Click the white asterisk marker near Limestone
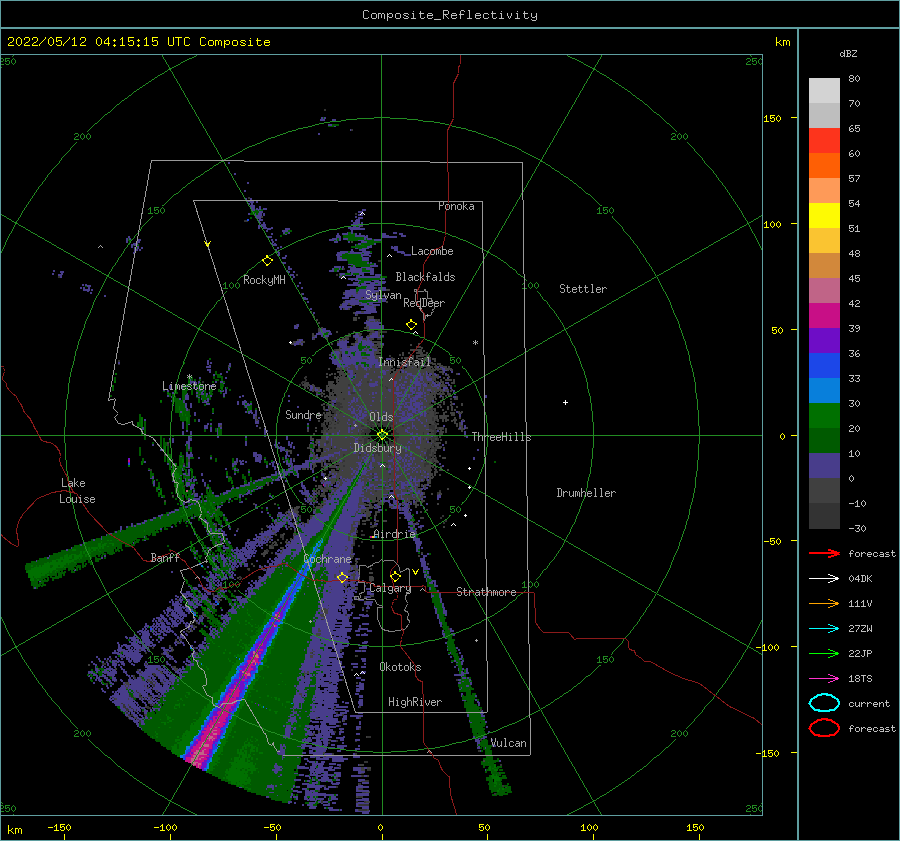The width and height of the screenshot is (900, 841). pos(189,377)
